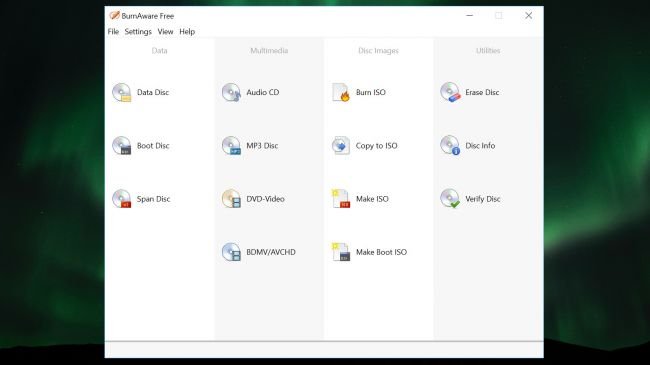The height and width of the screenshot is (365, 650).
Task: Launch the BDMV/AVCHD icon
Action: tap(231, 252)
